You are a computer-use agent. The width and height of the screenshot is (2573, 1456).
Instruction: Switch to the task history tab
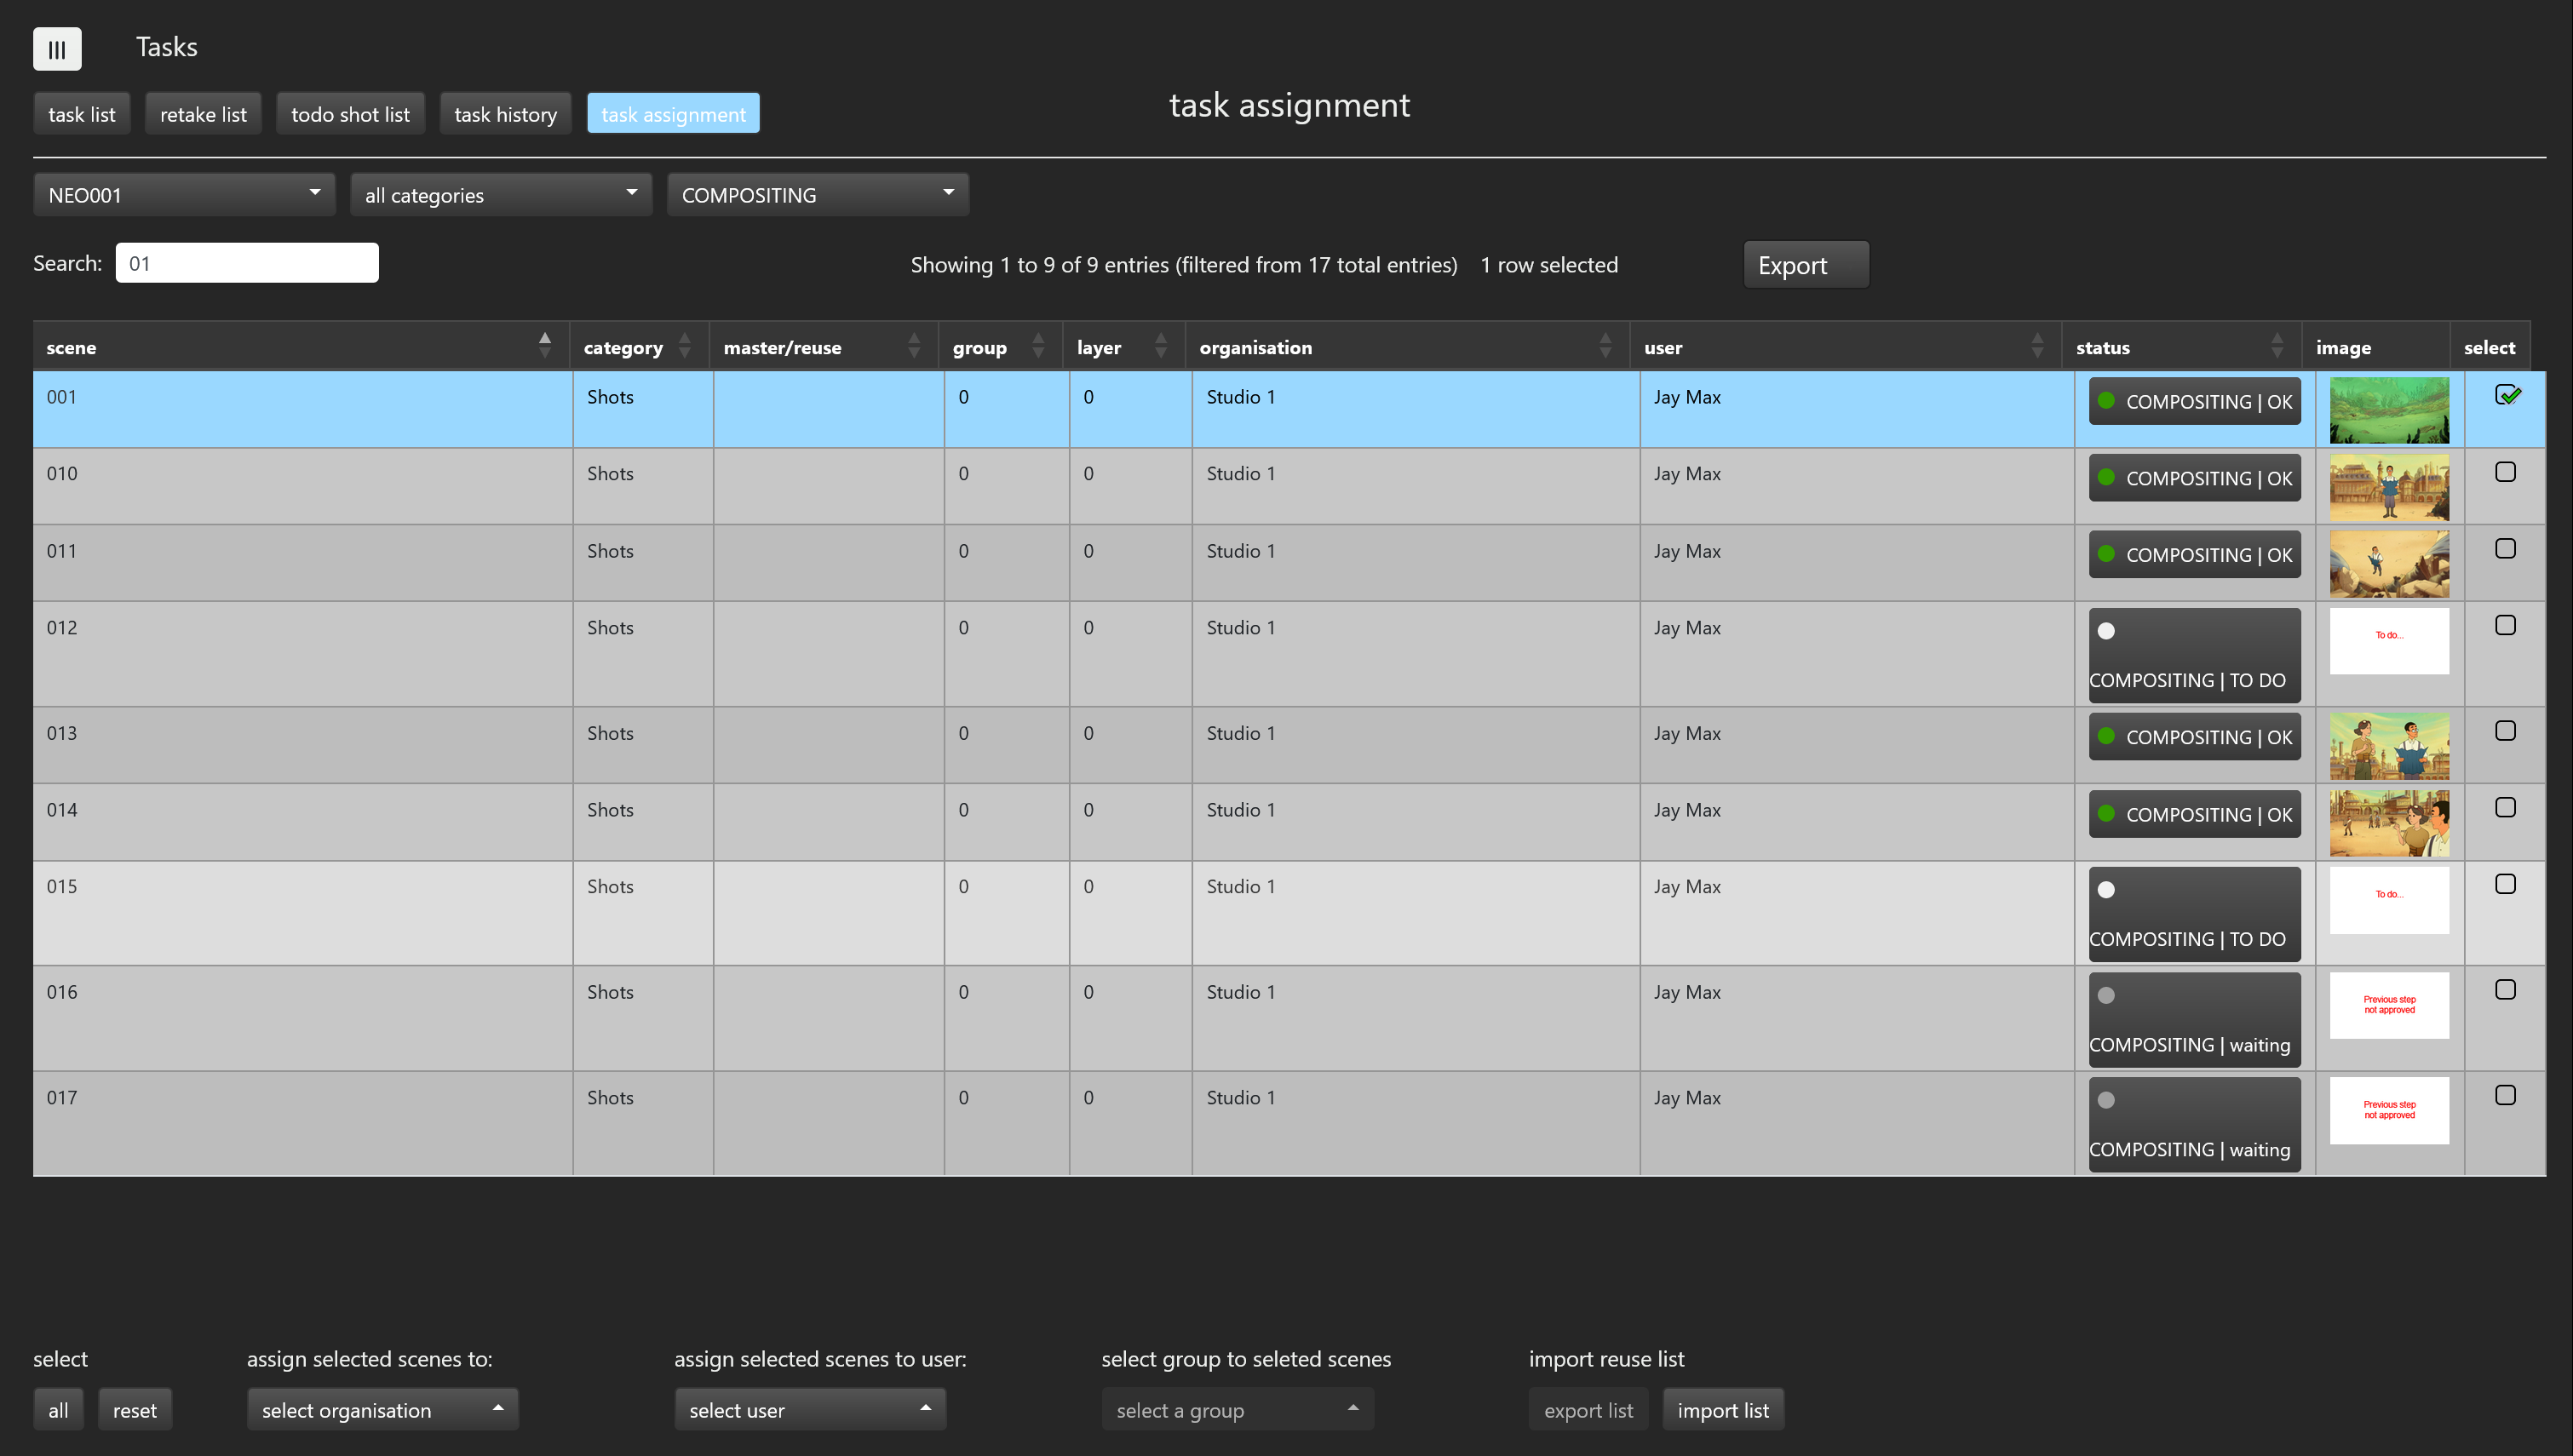[x=505, y=114]
